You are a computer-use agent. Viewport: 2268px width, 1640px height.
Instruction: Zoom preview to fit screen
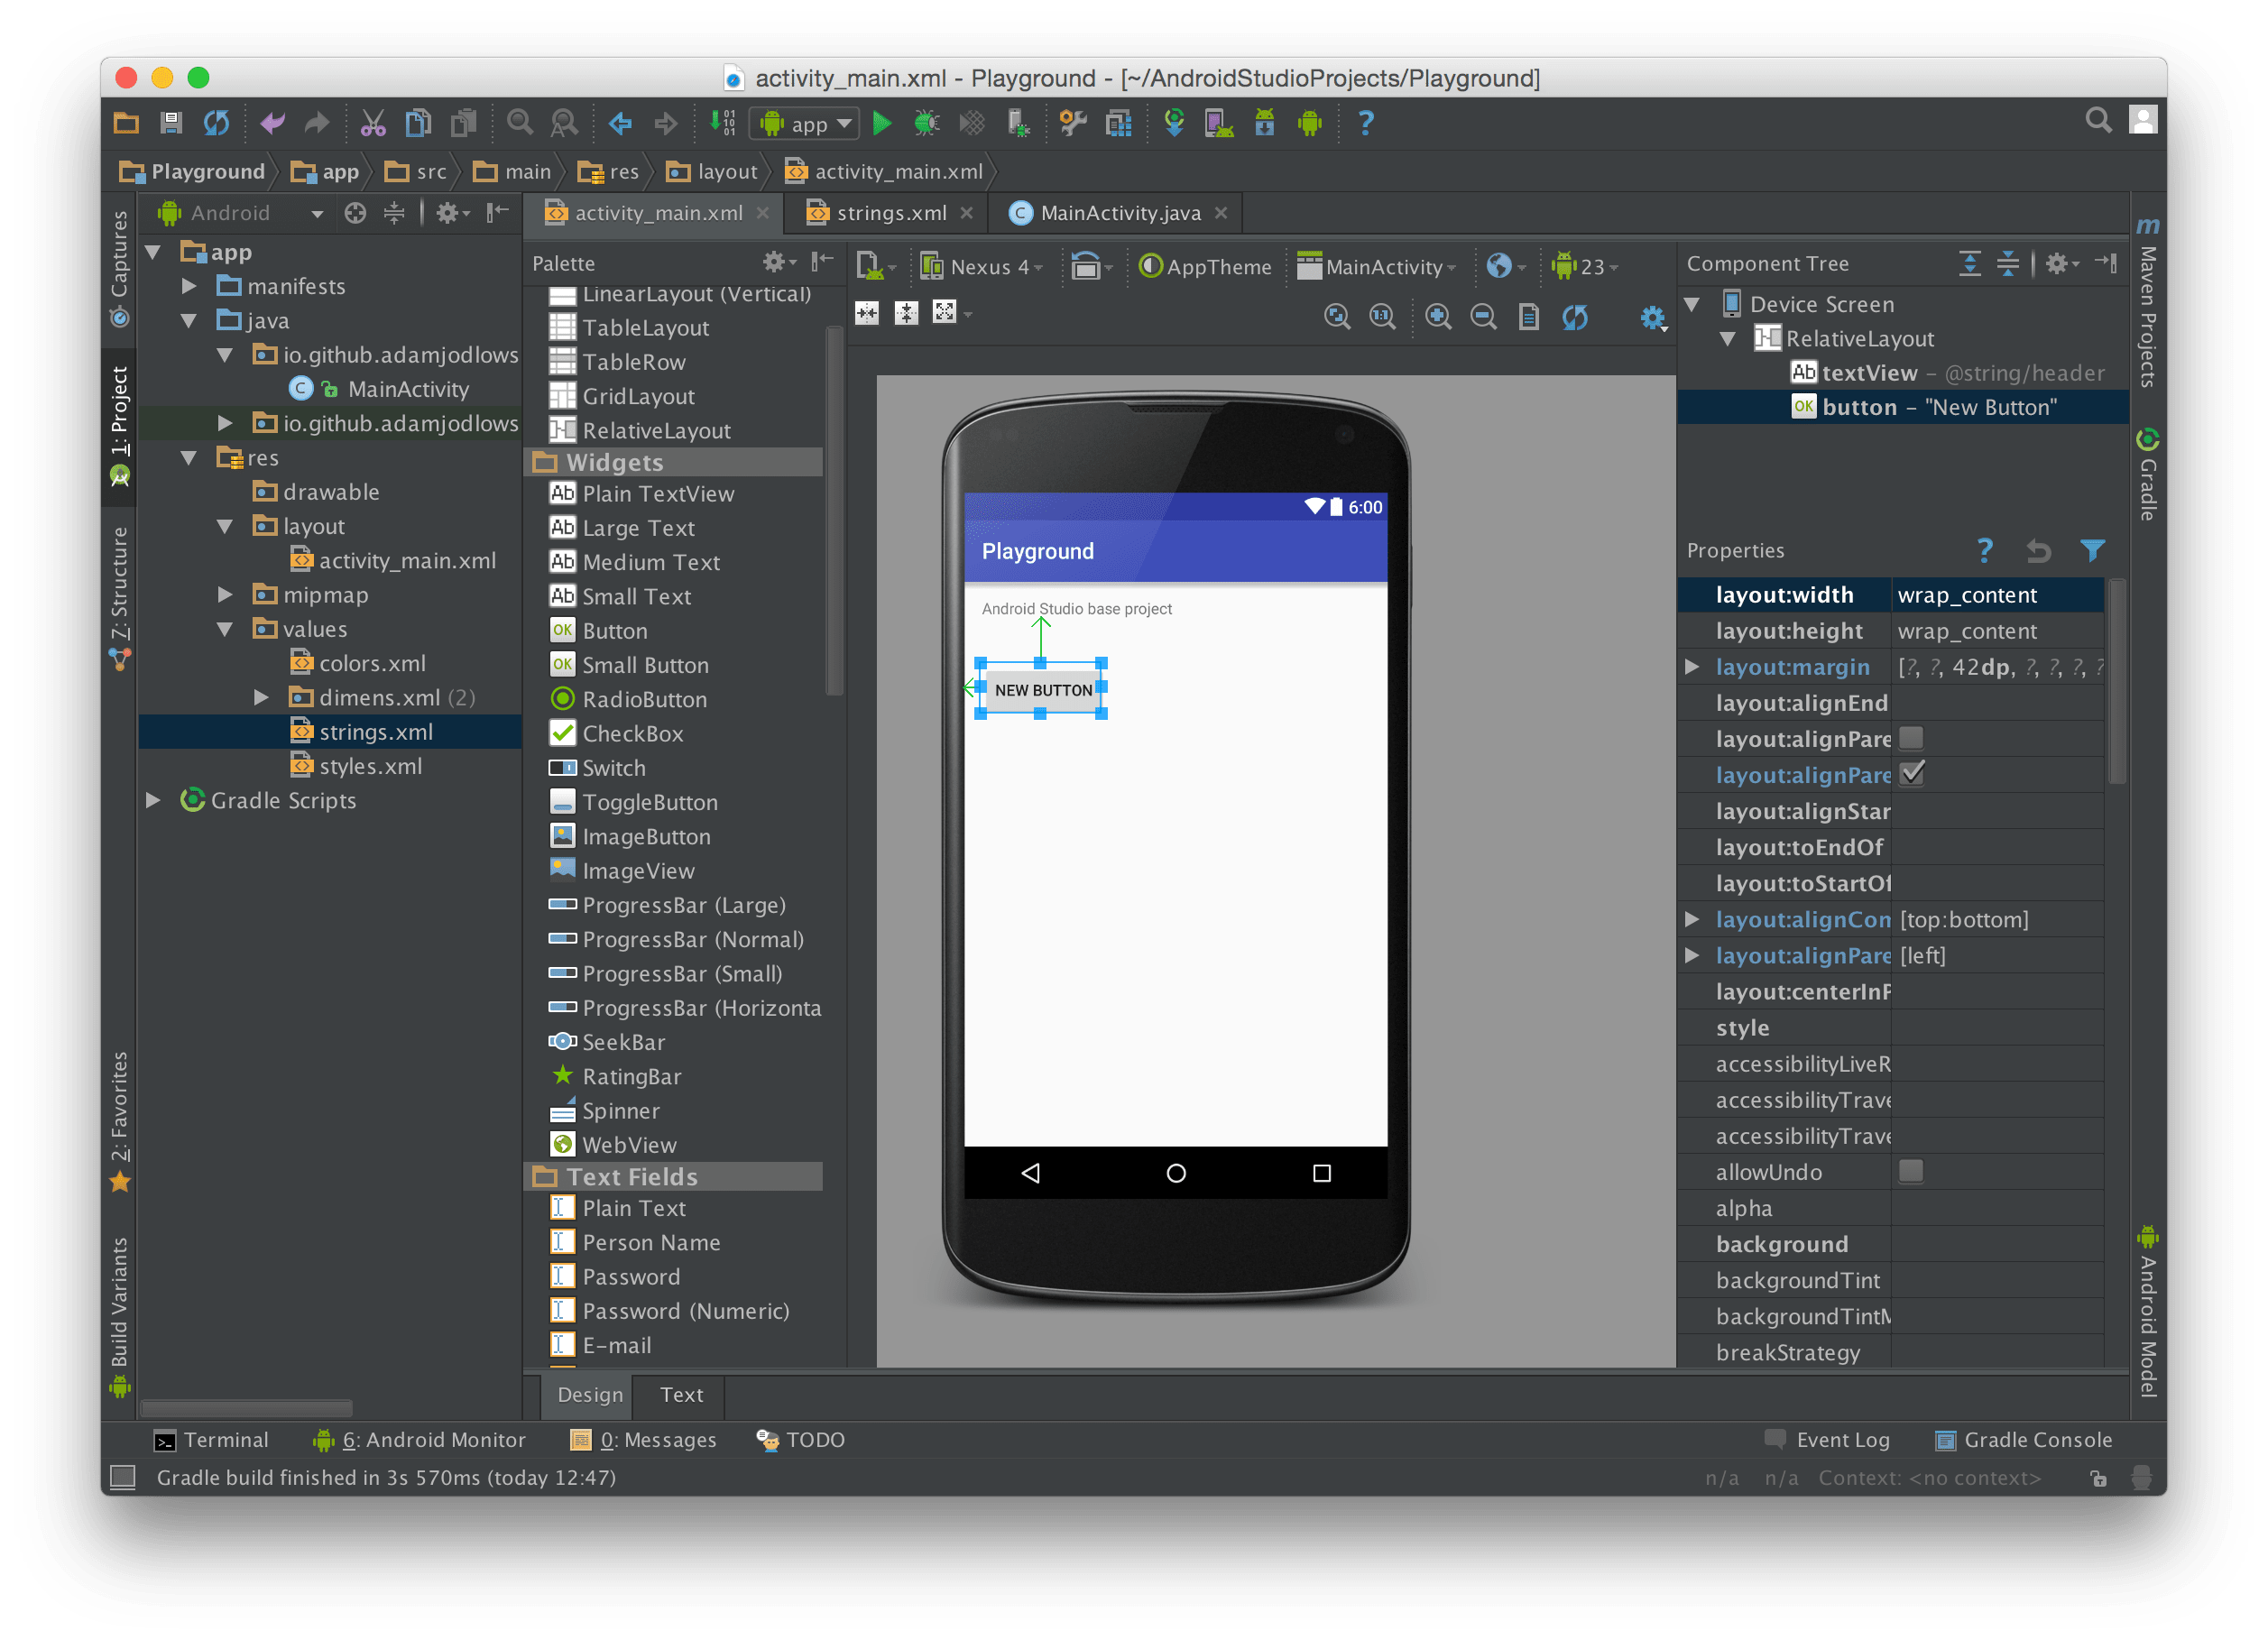1337,318
